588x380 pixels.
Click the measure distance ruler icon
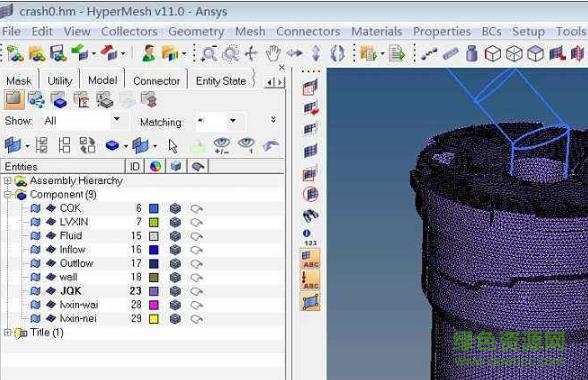450,54
